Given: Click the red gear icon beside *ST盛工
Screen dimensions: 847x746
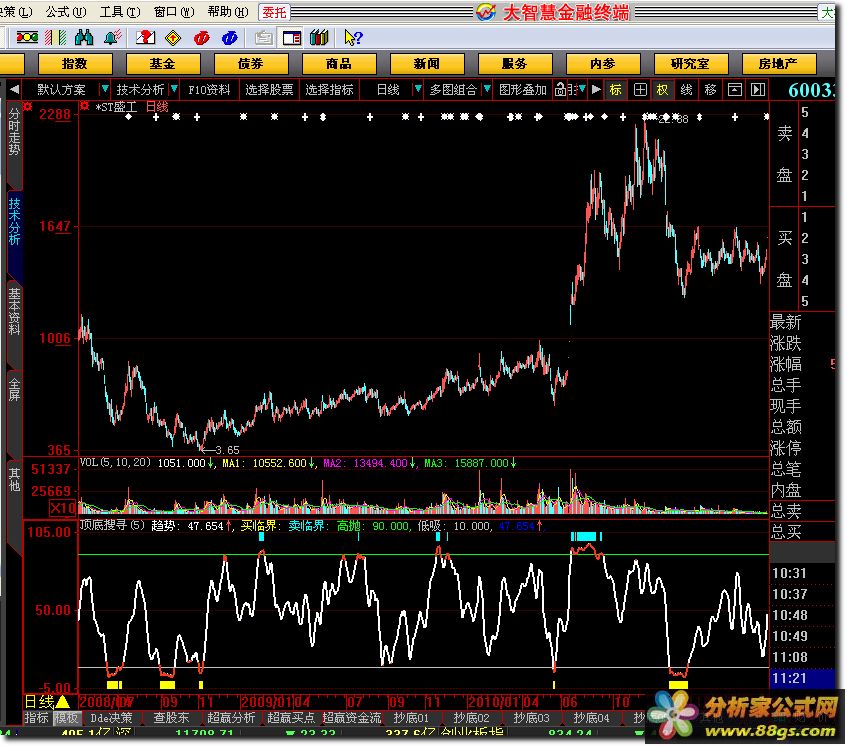Looking at the screenshot, I should click(x=84, y=106).
